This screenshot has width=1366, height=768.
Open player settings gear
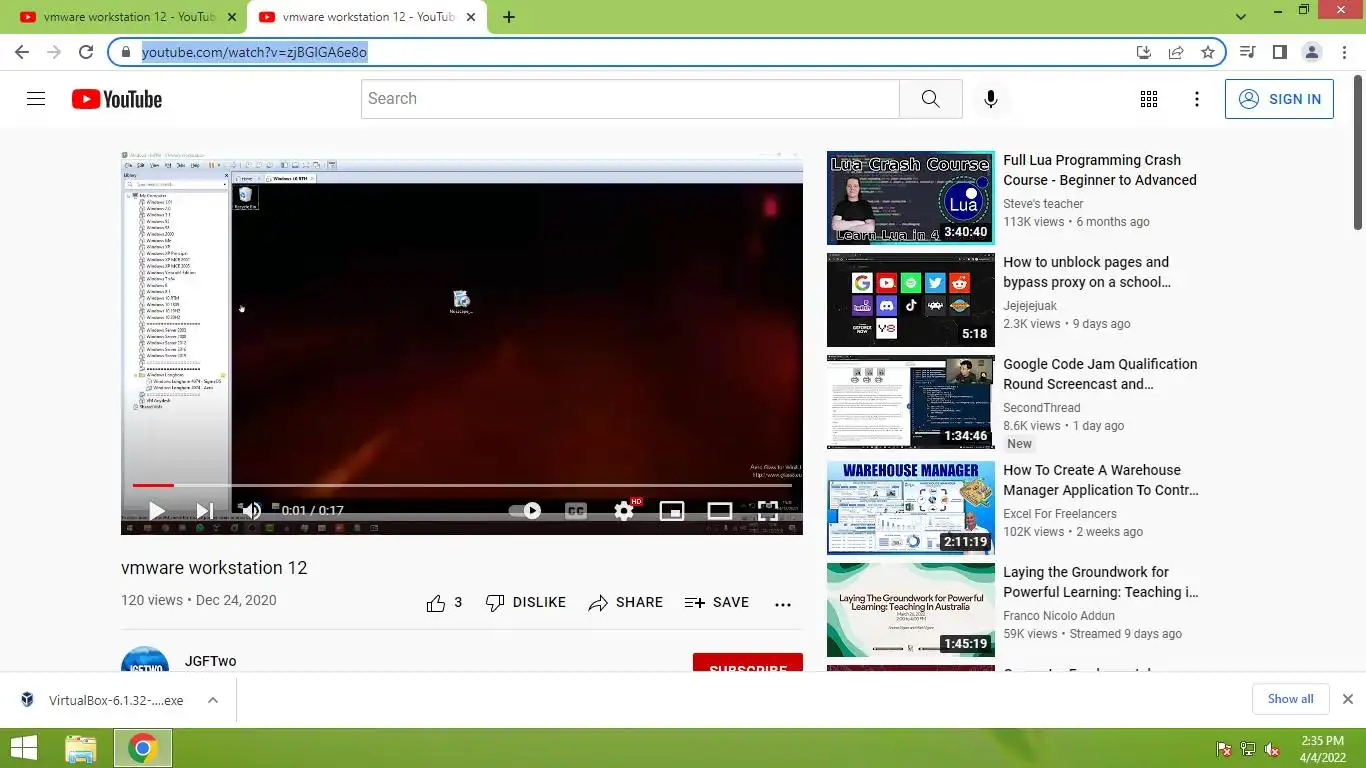(x=624, y=511)
